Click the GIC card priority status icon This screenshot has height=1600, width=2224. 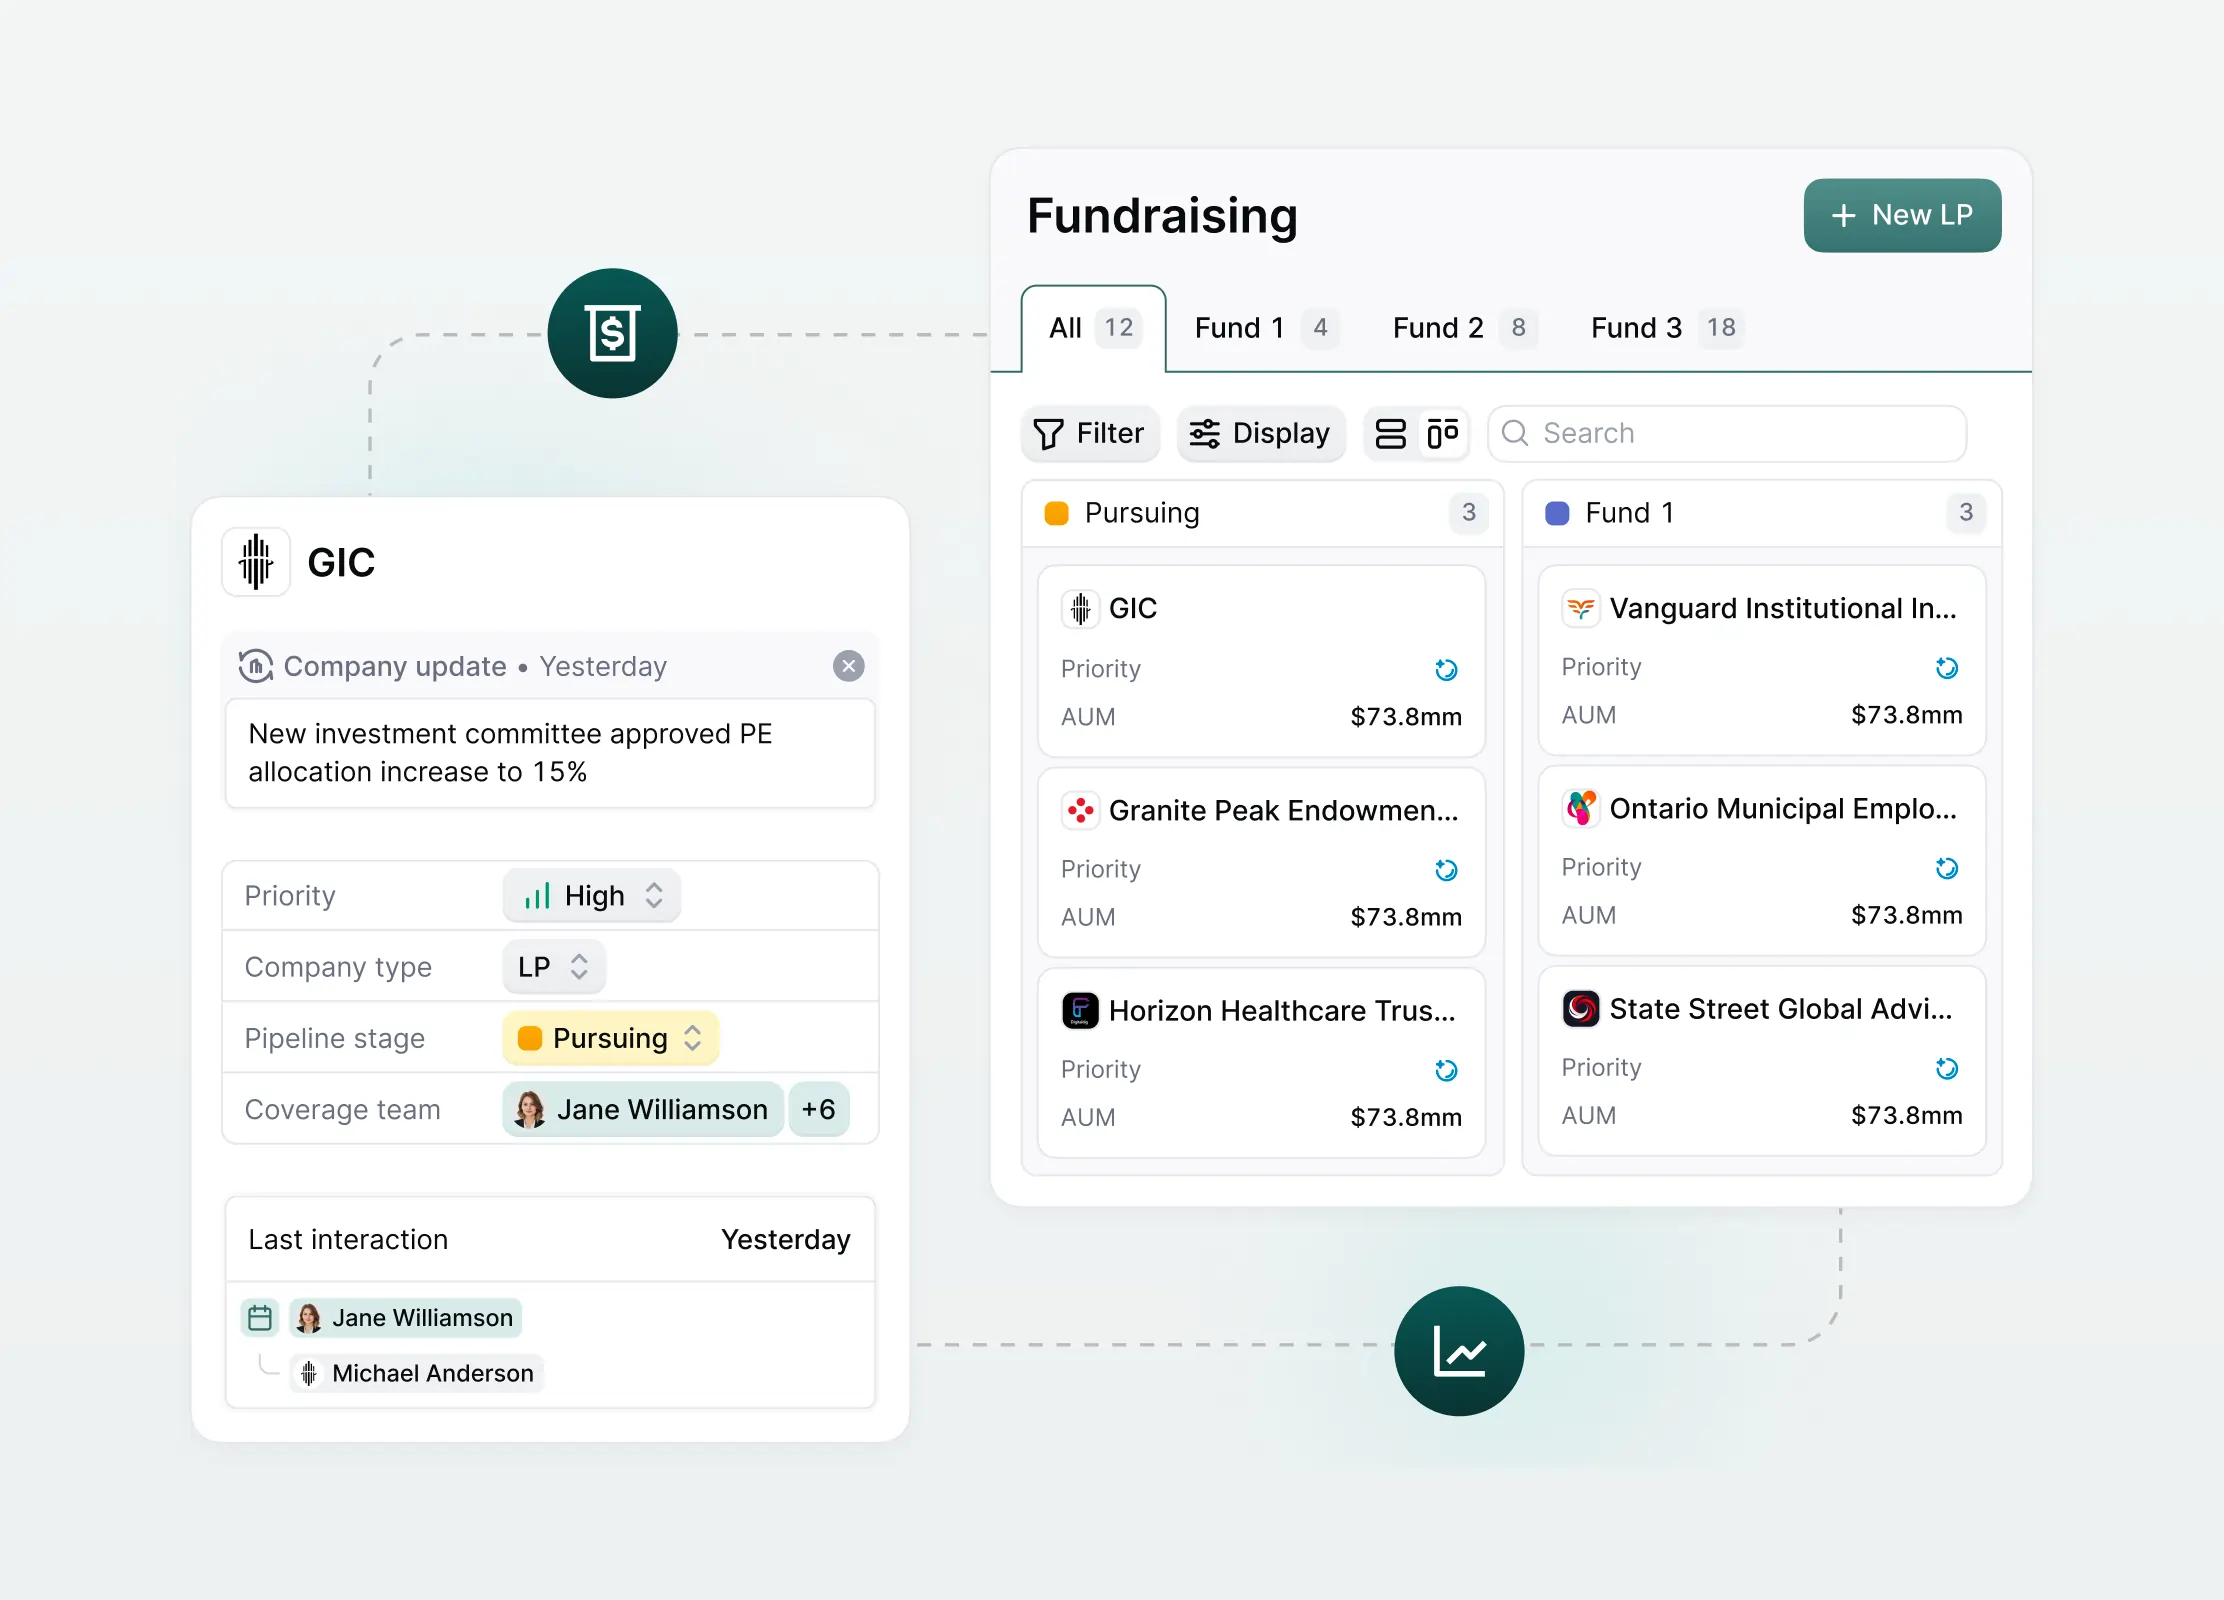pyautogui.click(x=1446, y=669)
